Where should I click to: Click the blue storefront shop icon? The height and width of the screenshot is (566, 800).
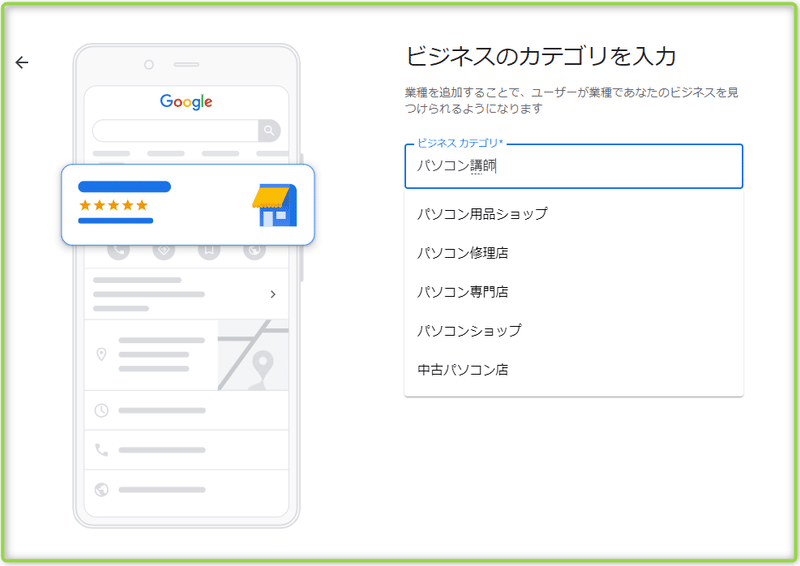point(274,205)
